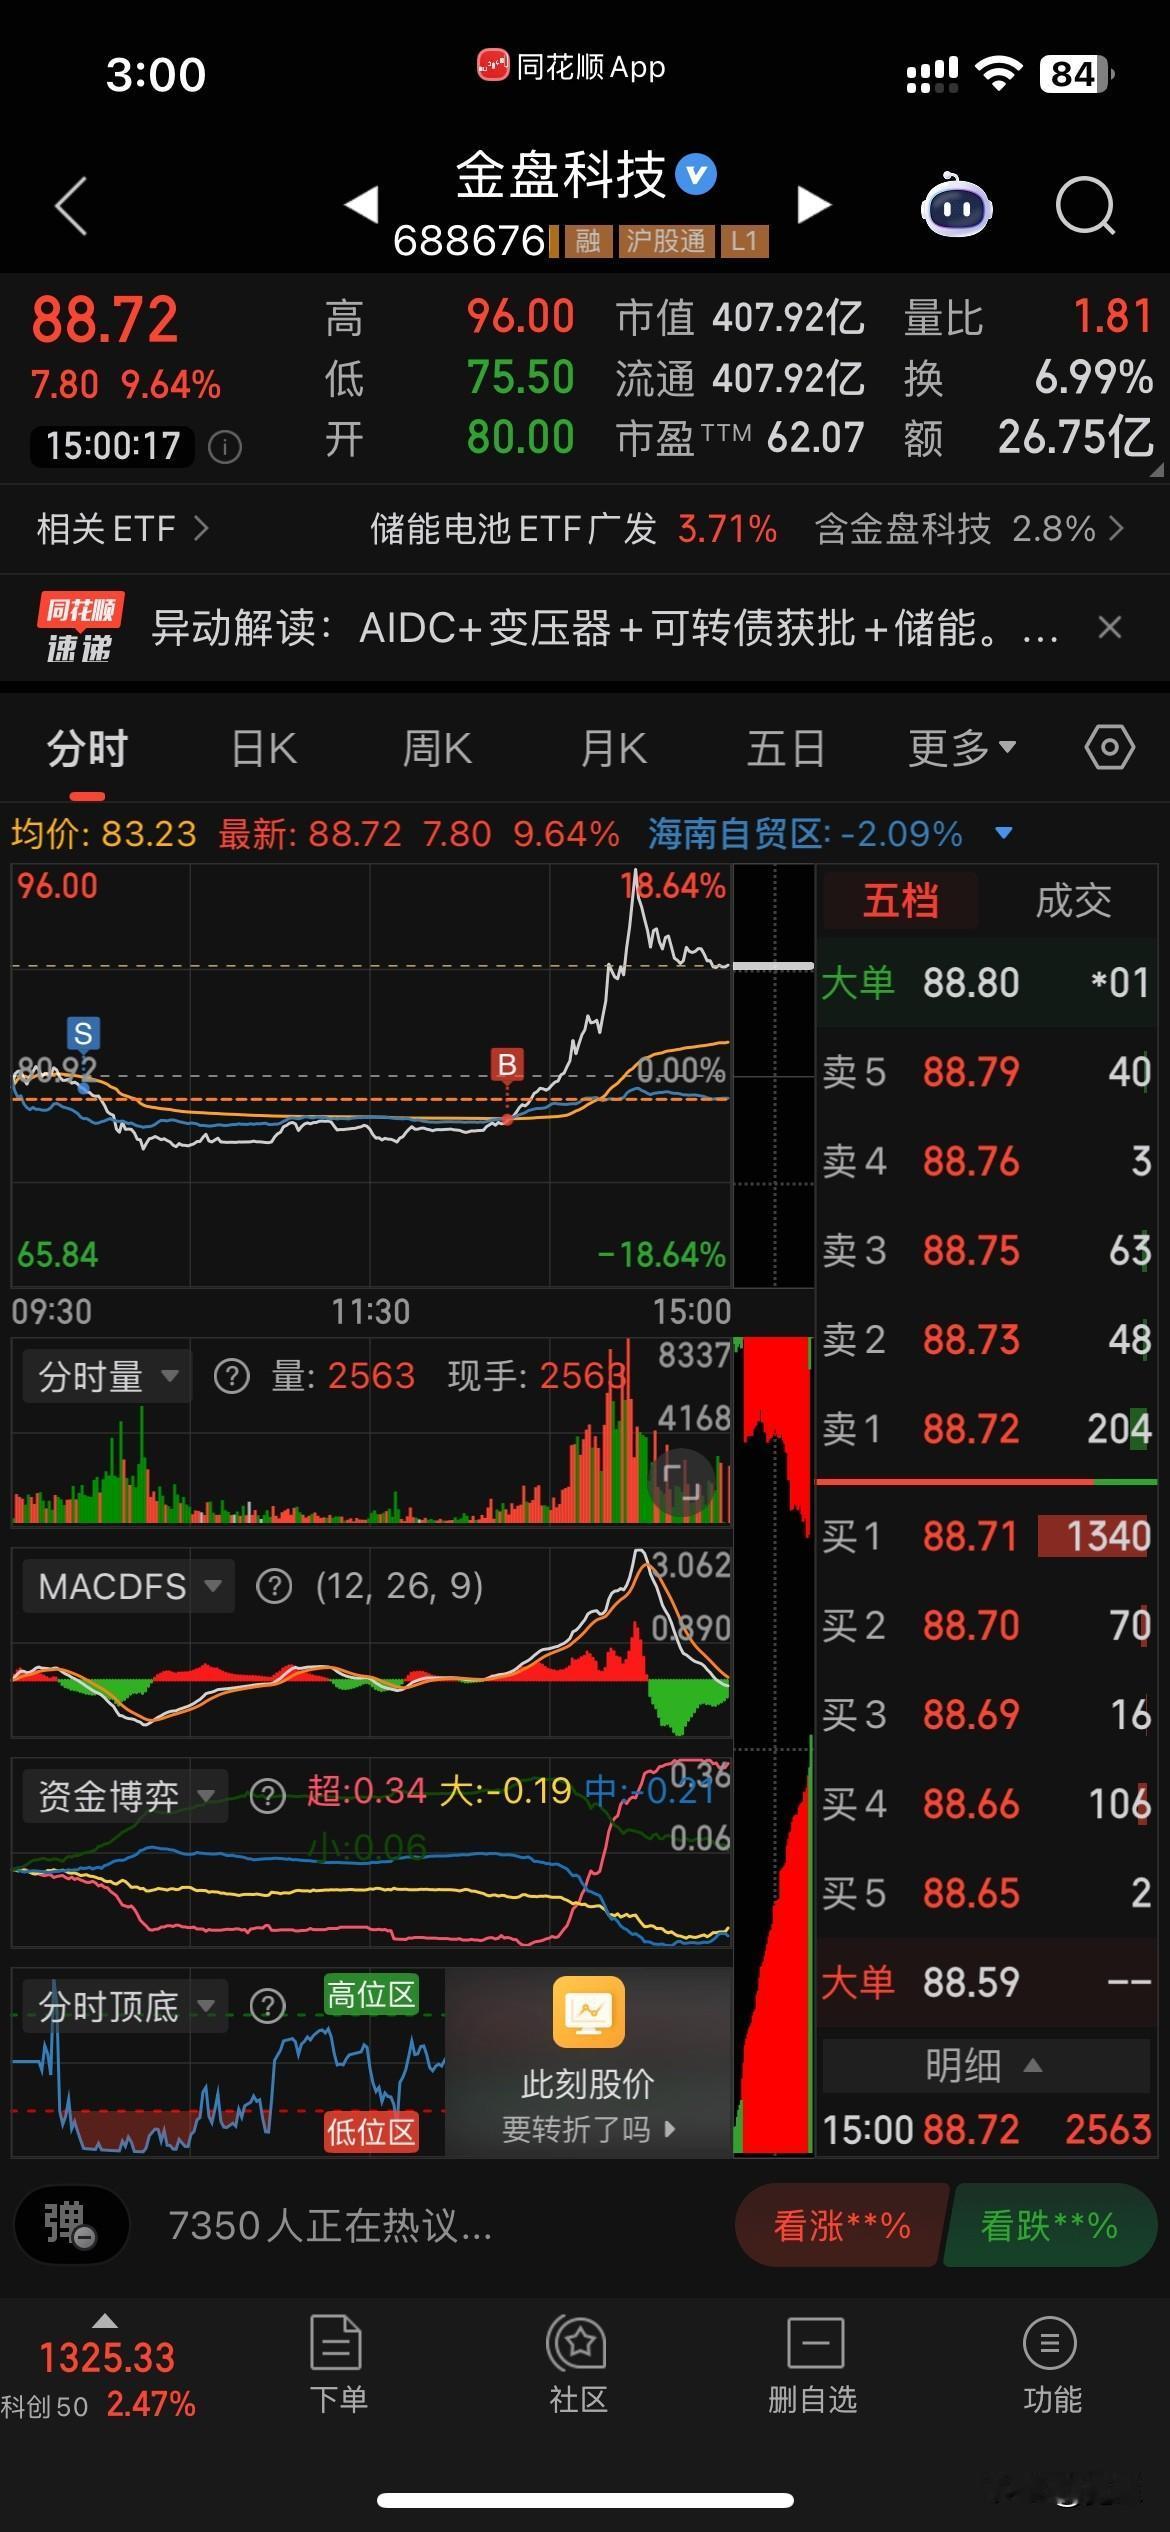The image size is (1170, 2532).
Task: Switch to 成交 trades tab
Action: (x=1073, y=901)
